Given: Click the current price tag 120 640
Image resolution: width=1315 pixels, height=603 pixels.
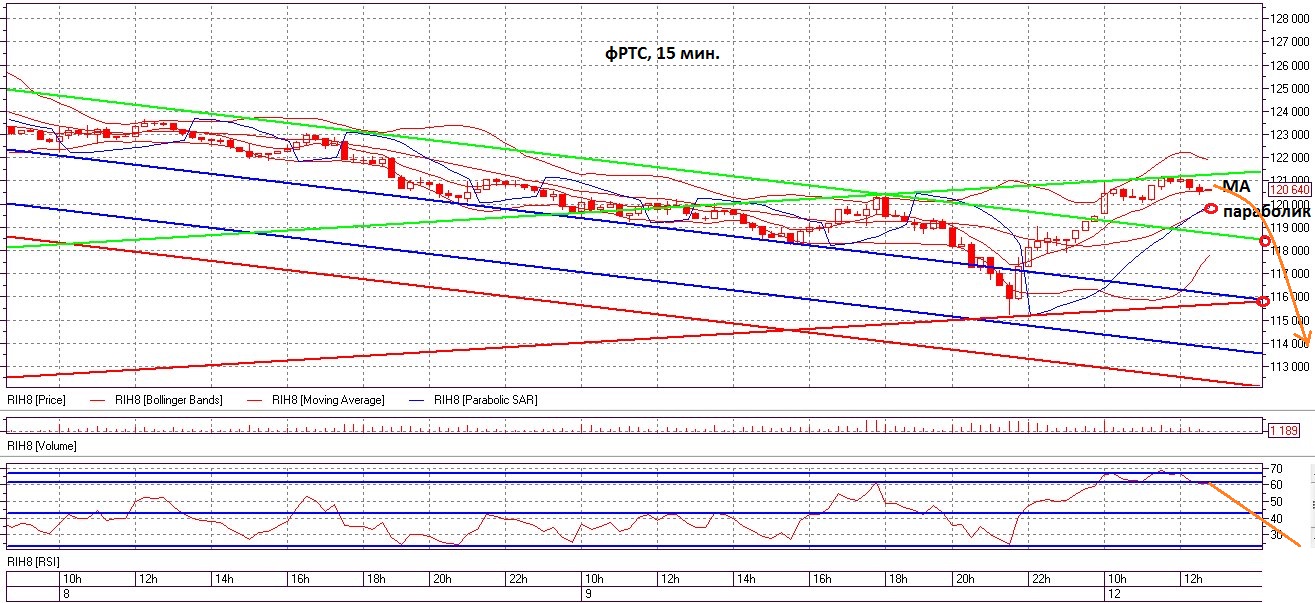Looking at the screenshot, I should click(x=1290, y=189).
